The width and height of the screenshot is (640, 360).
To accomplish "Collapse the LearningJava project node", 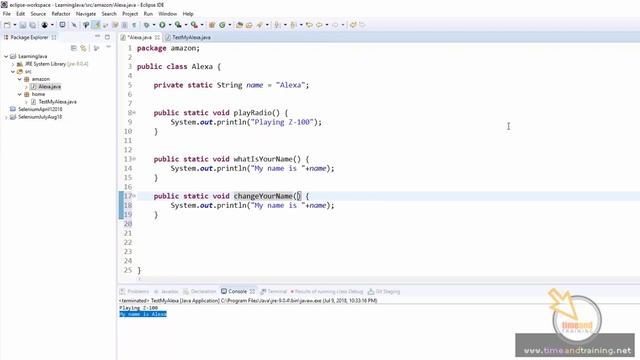I will 6,56.
